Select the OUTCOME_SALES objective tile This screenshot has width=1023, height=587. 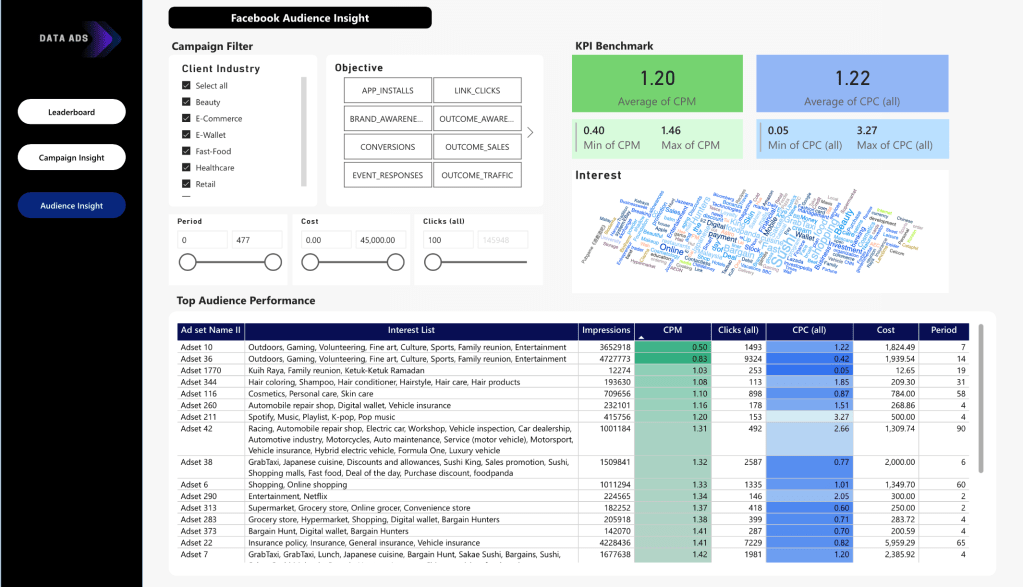[x=477, y=147]
